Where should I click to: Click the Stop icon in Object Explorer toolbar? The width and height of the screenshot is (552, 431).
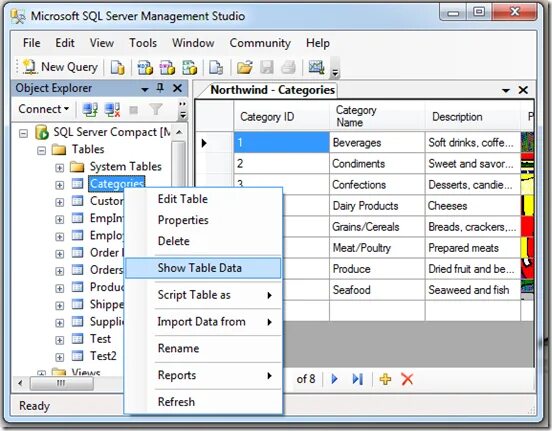coord(133,110)
